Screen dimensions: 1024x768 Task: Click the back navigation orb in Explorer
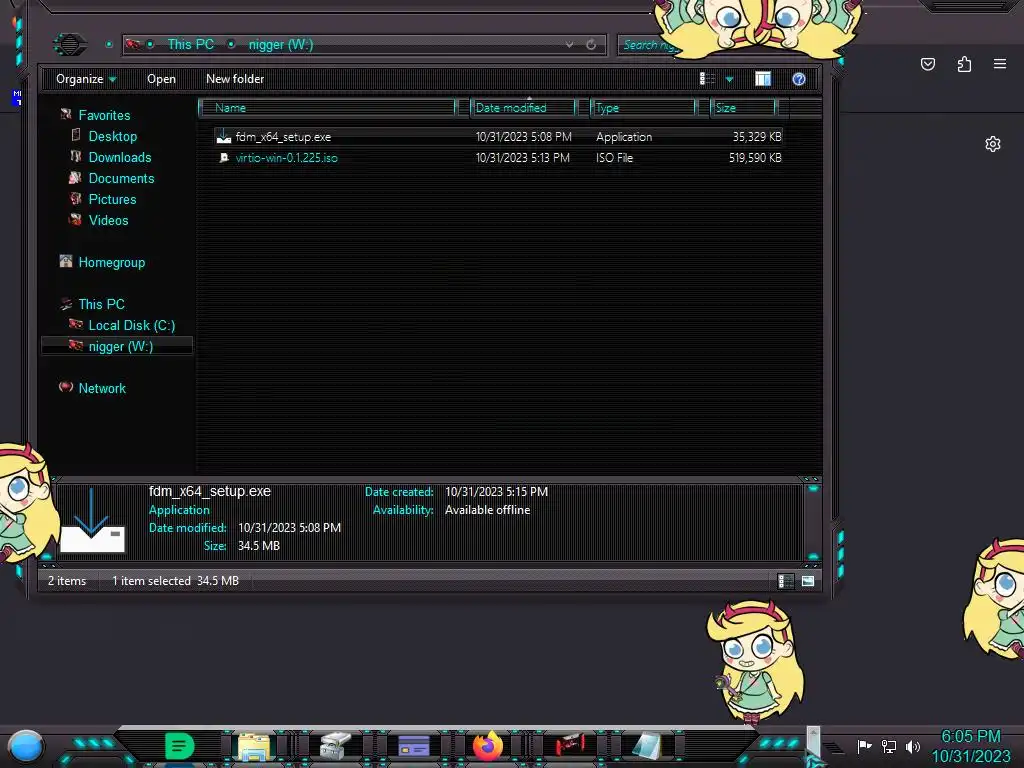(x=69, y=44)
